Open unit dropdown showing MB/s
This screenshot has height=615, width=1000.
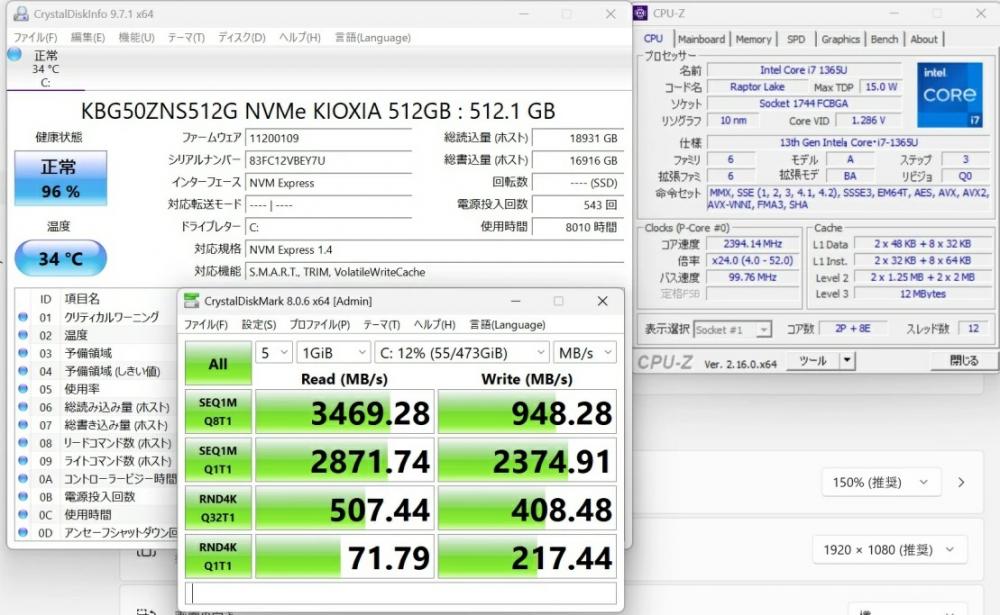coord(585,353)
